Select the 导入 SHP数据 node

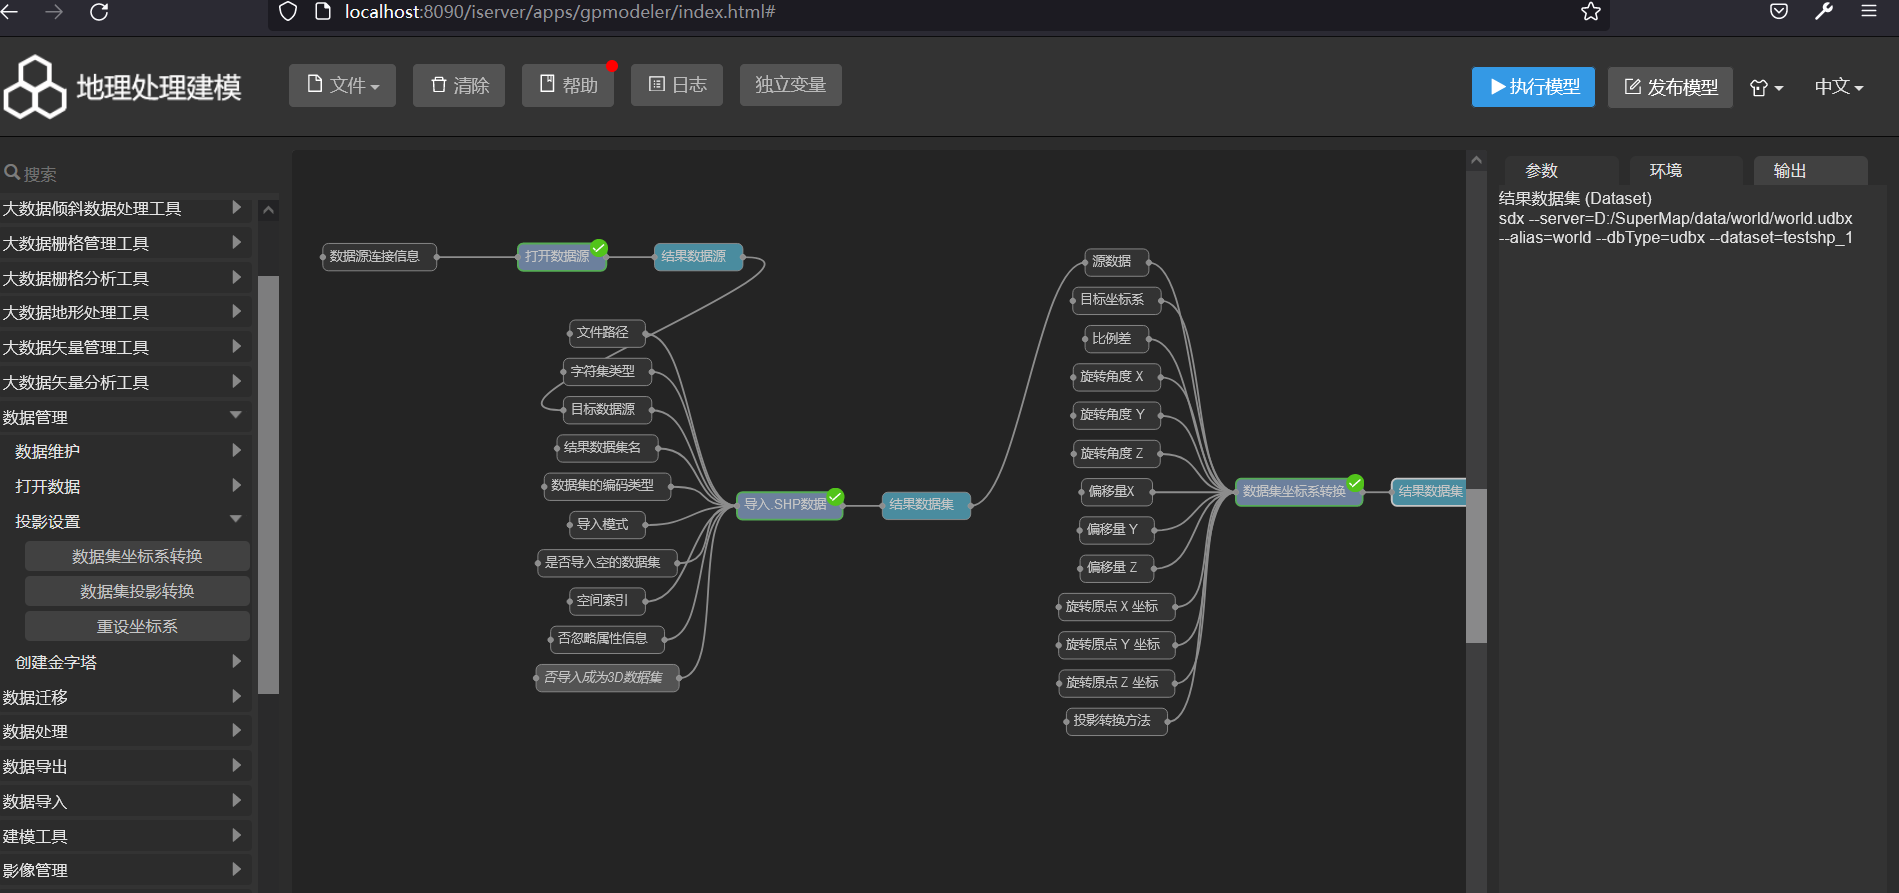[x=786, y=504]
